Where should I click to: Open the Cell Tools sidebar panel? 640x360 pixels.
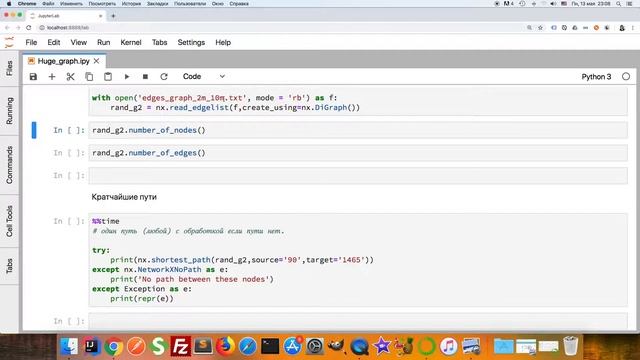pos(9,221)
